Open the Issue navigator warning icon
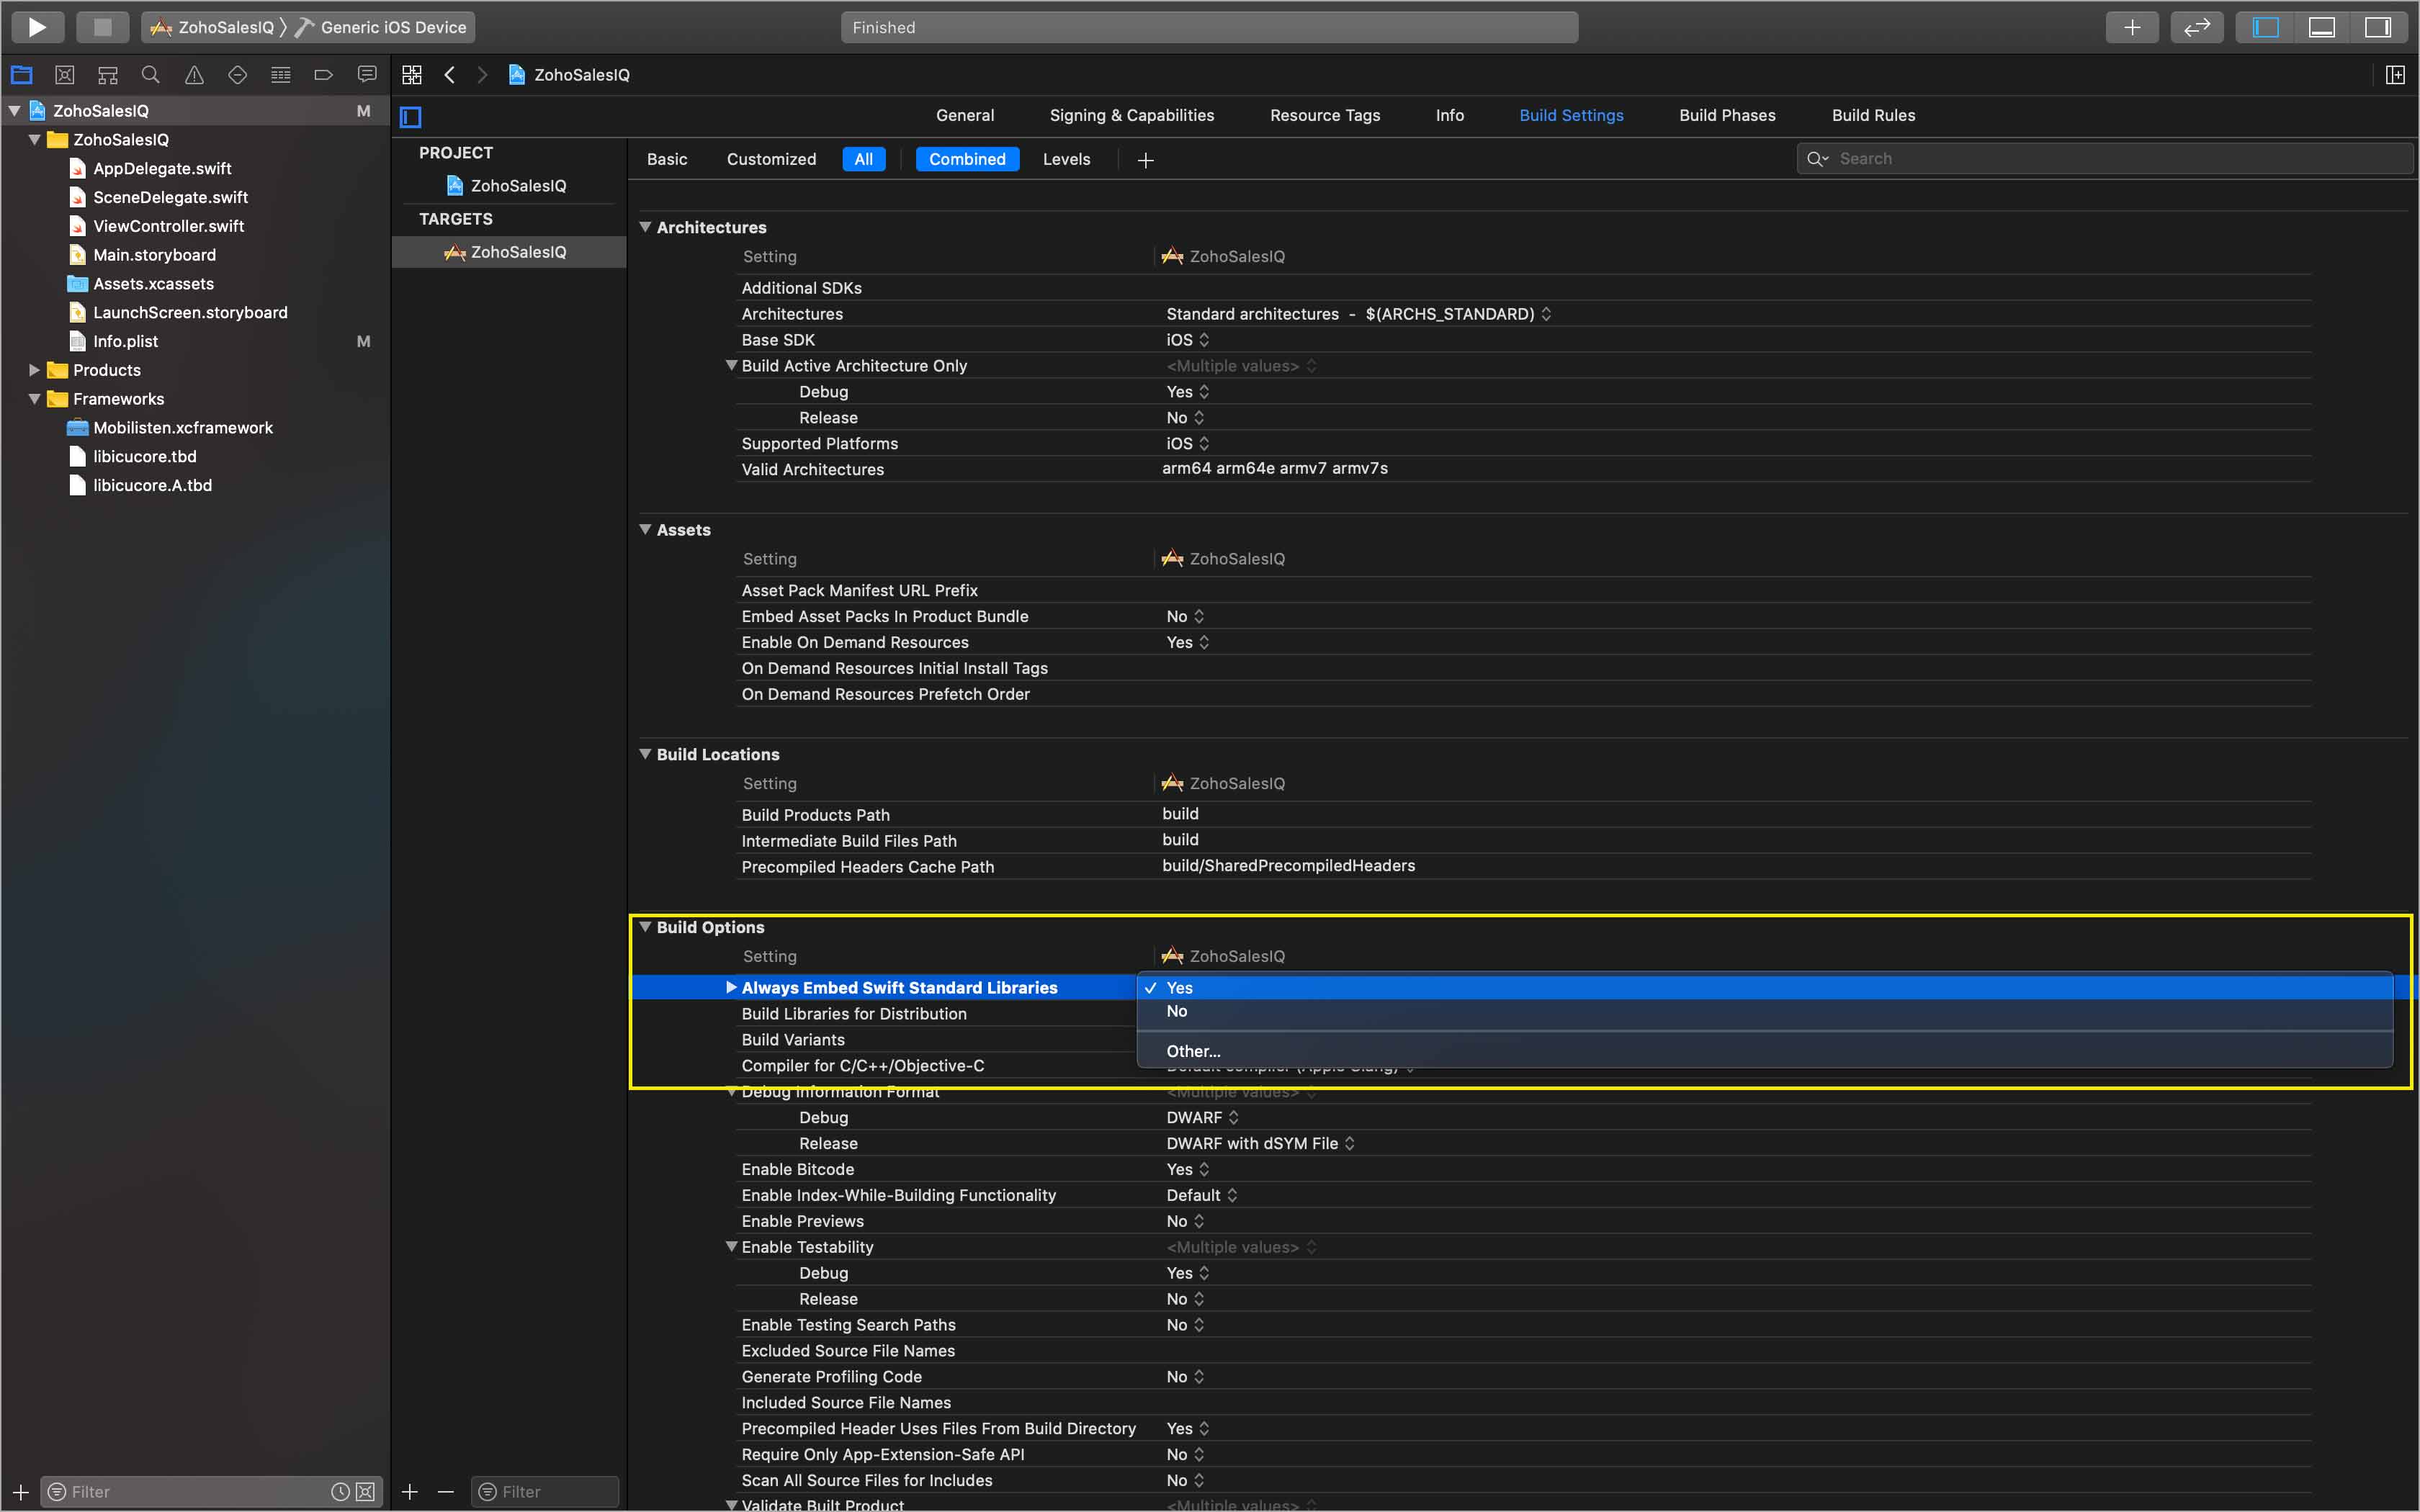Viewport: 2420px width, 1512px height. 194,75
